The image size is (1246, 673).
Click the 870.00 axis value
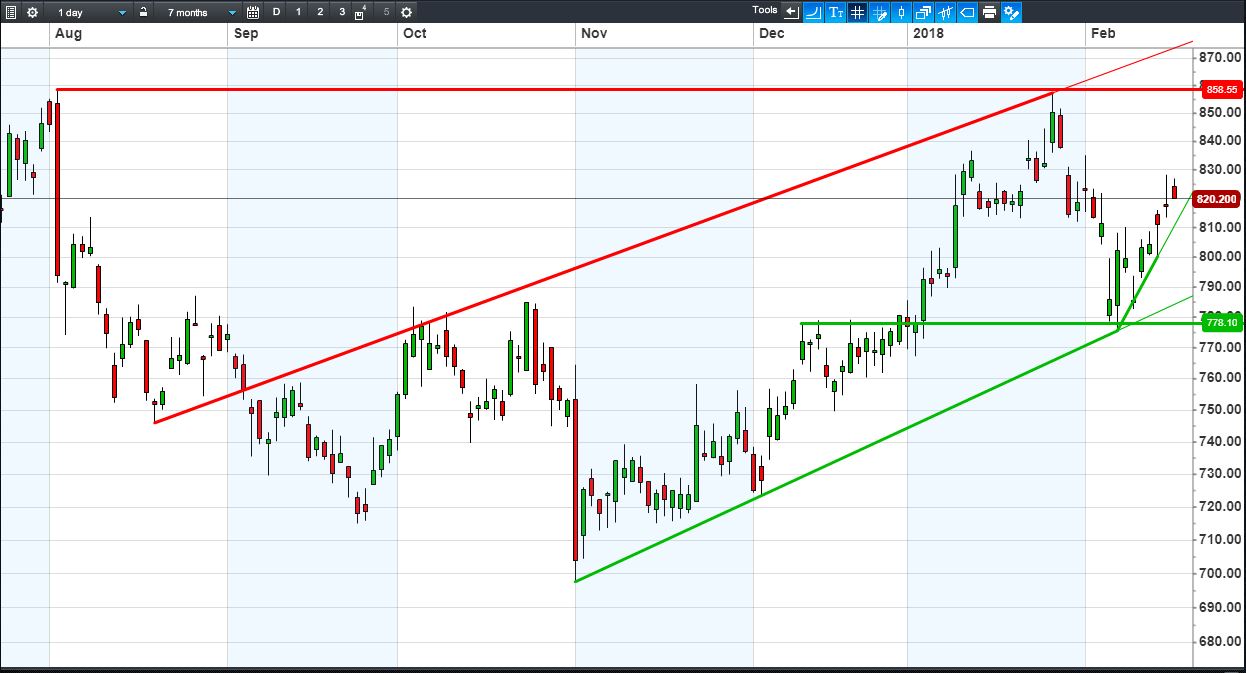[1220, 57]
